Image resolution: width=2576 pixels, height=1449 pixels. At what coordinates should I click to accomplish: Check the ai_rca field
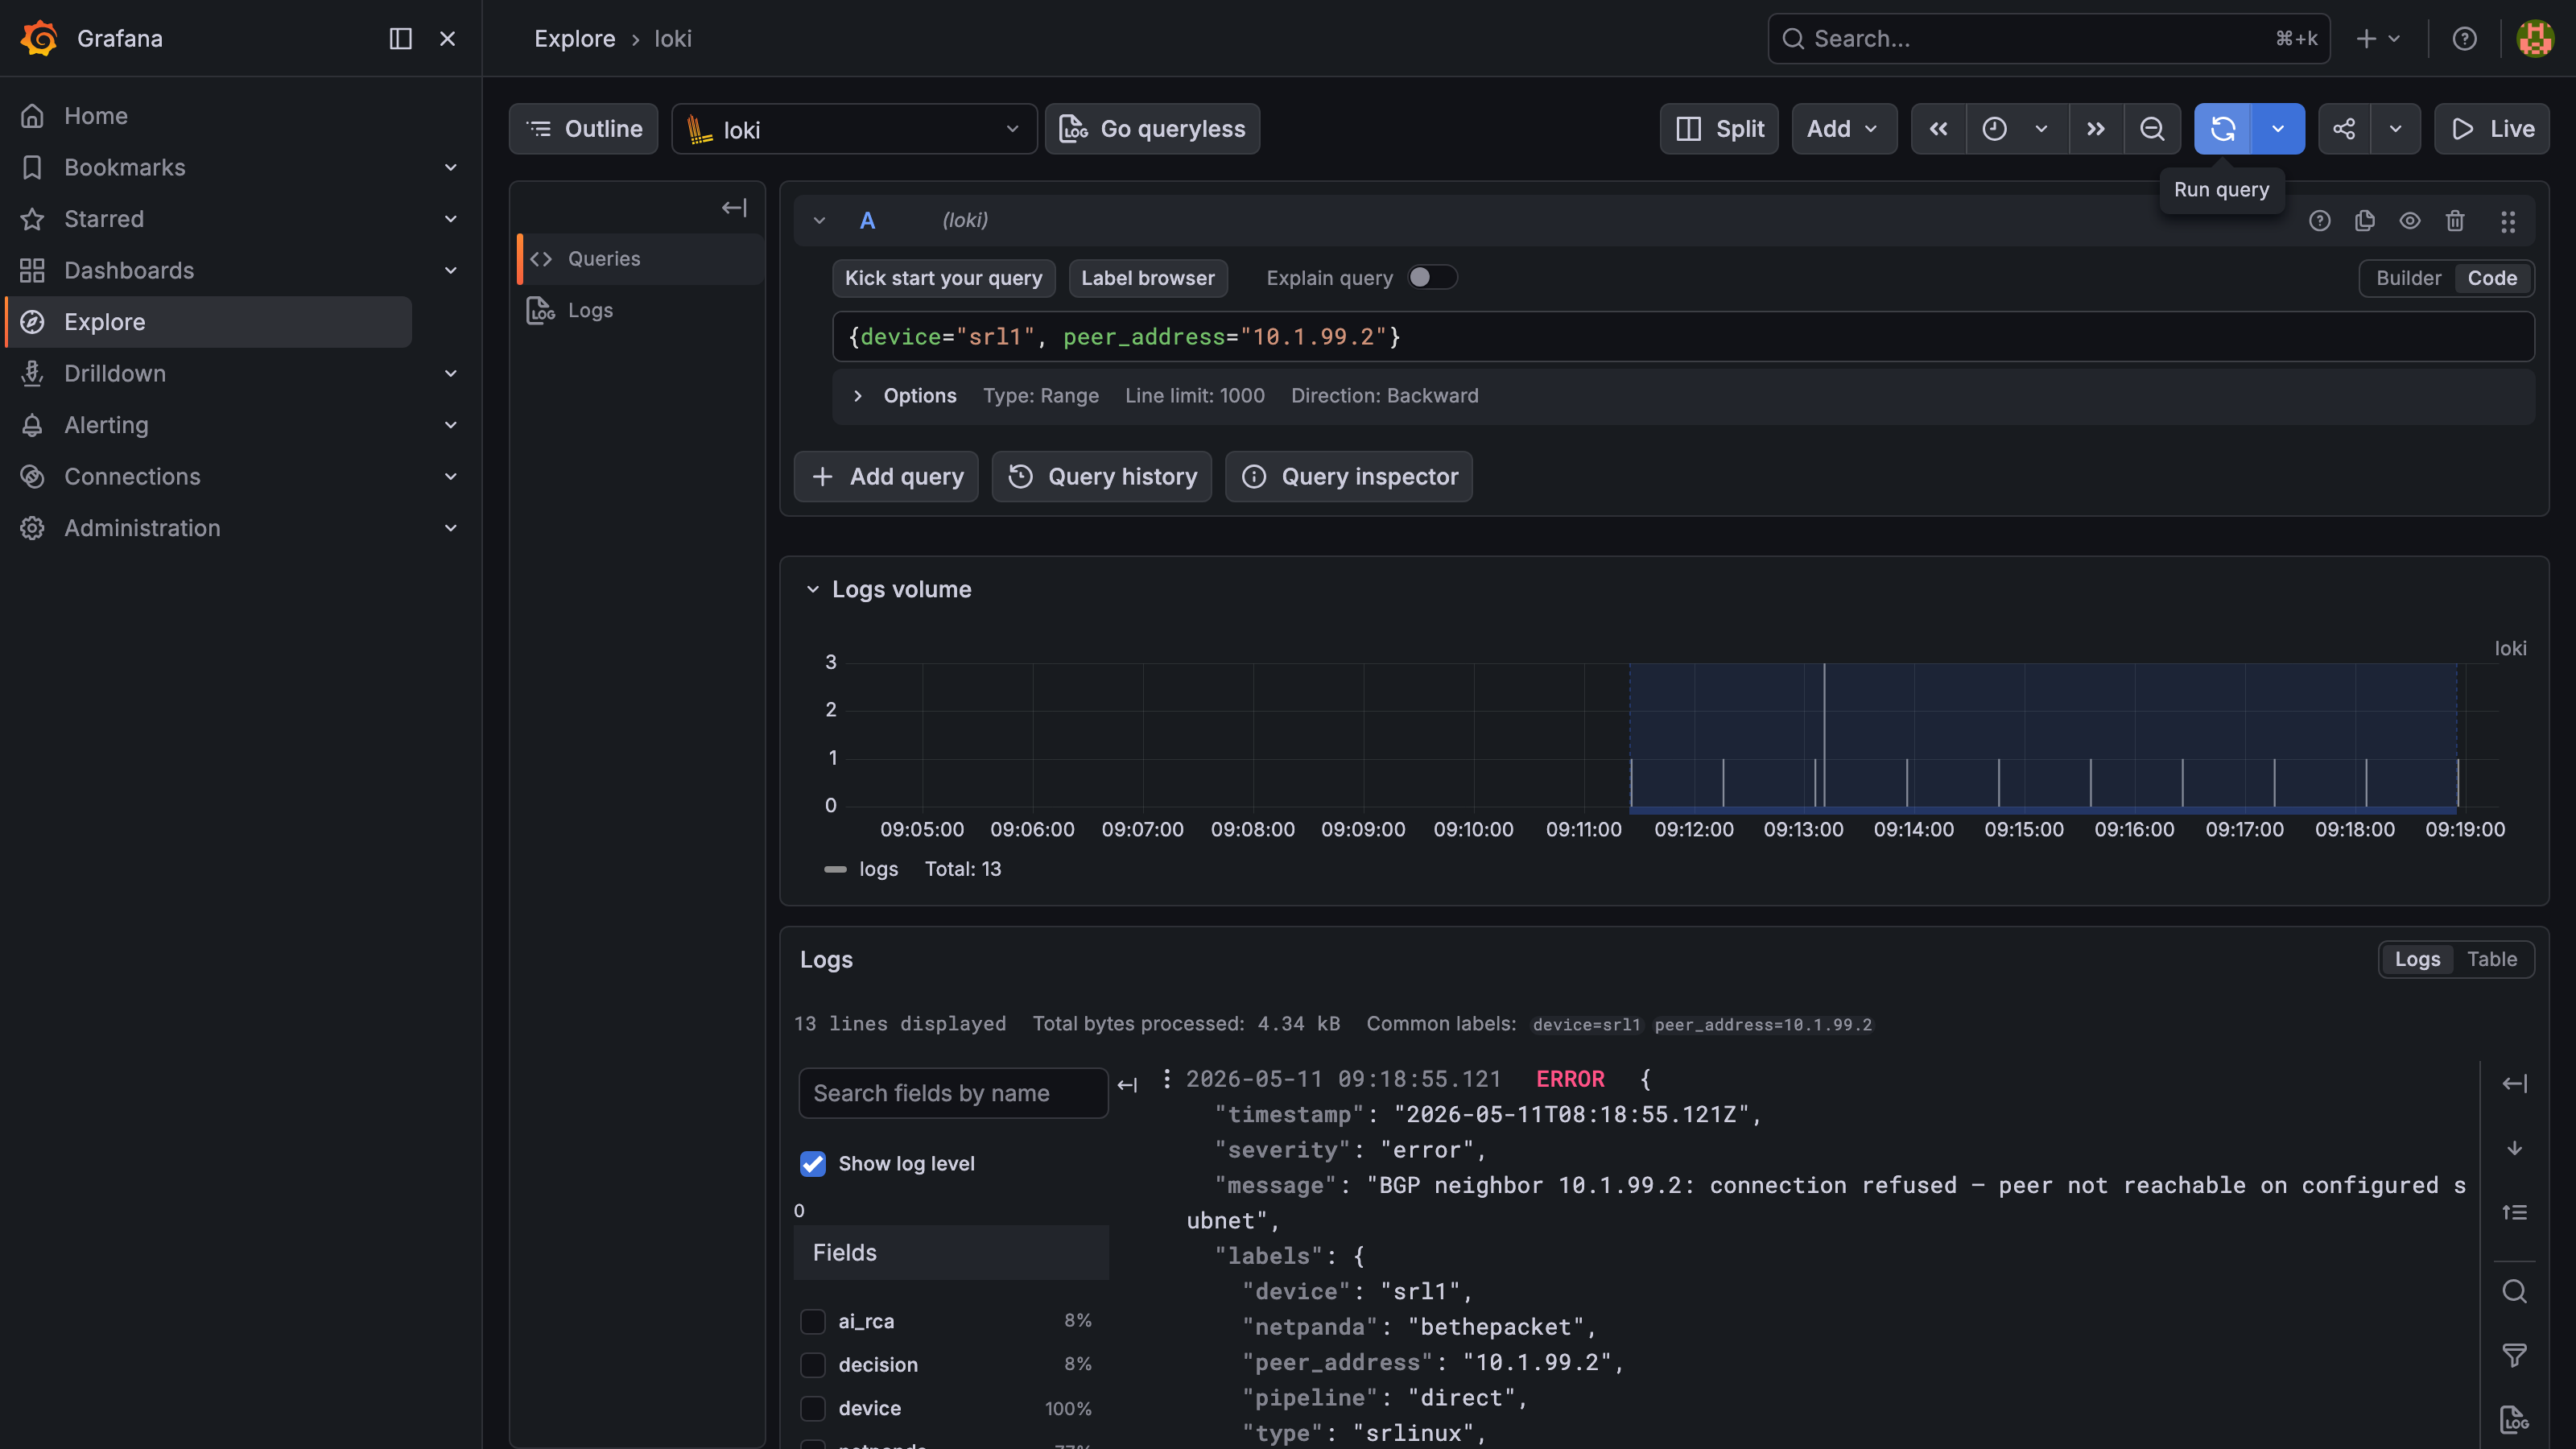pos(812,1321)
